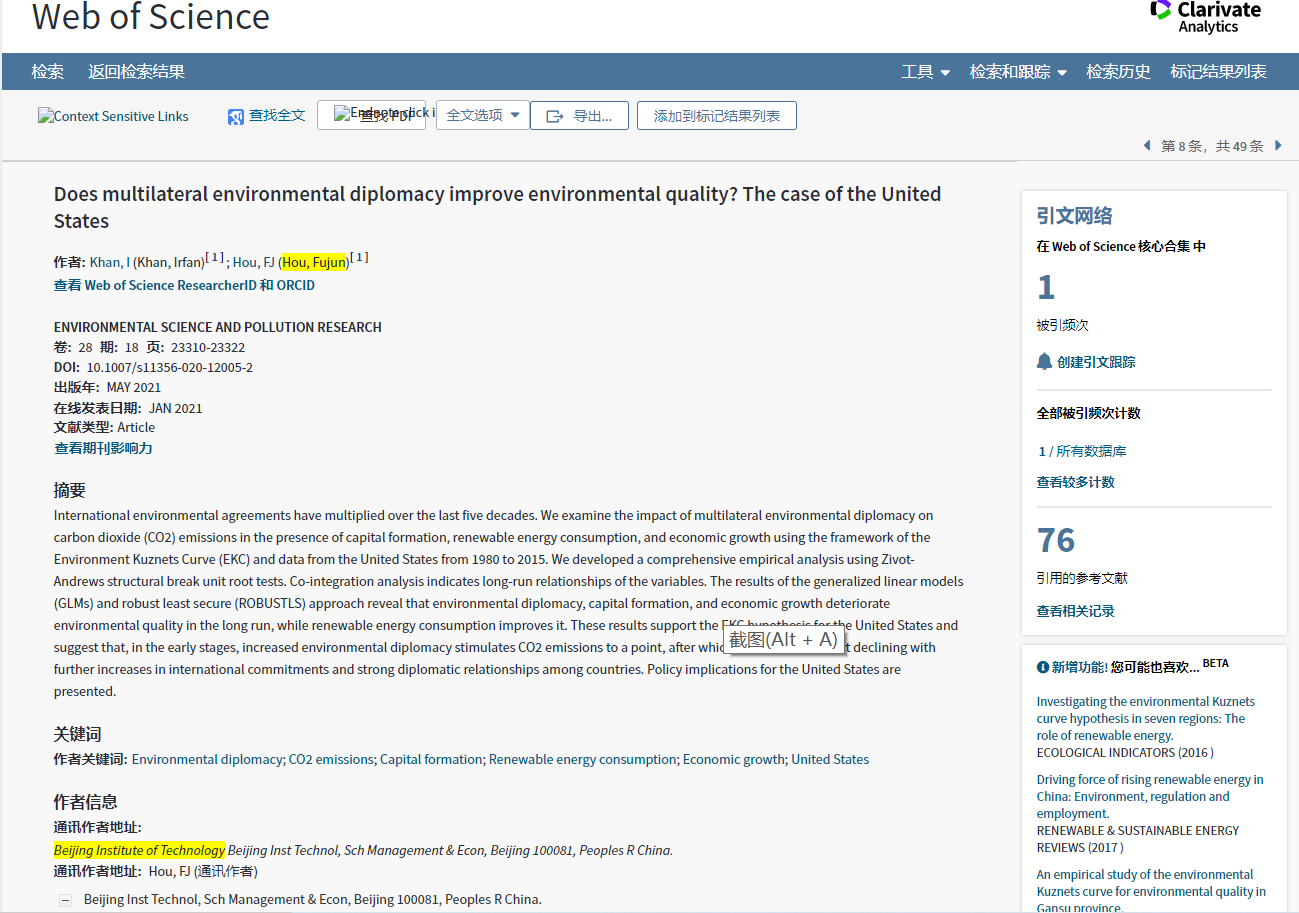The width and height of the screenshot is (1299, 913).
Task: Click the bell icon for citation alert
Action: (x=1045, y=362)
